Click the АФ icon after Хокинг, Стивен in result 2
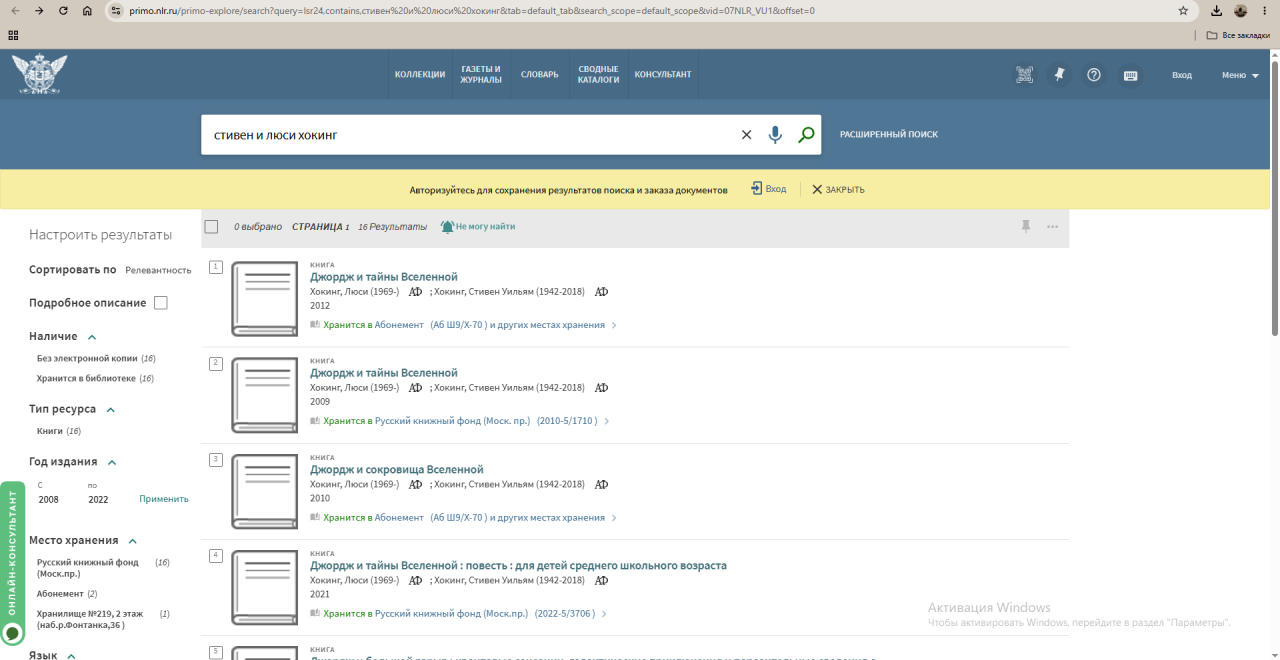 [601, 388]
